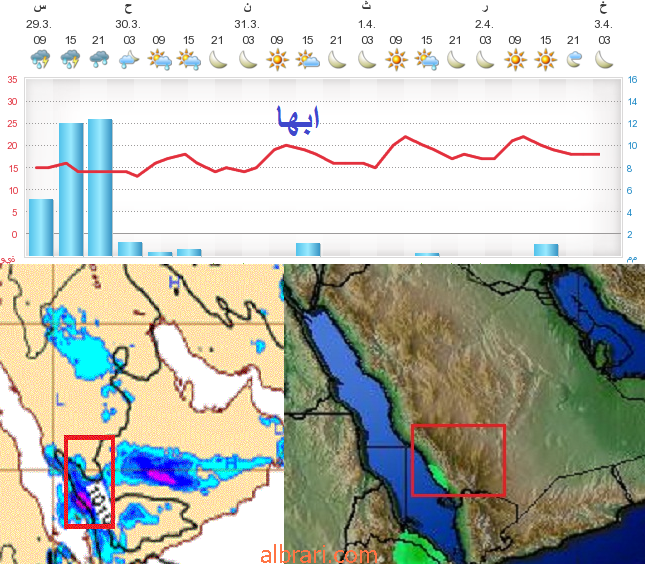Click the moon icon for 31.3. at 21
645x564 pixels.
pyautogui.click(x=337, y=60)
